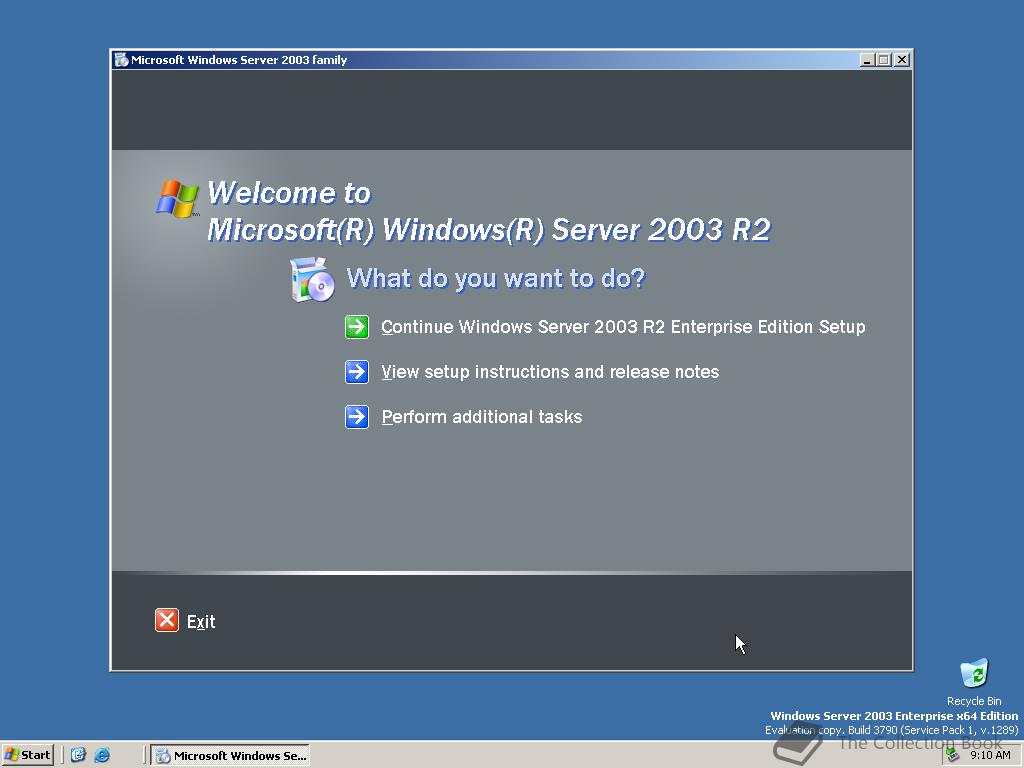The width and height of the screenshot is (1024, 768).
Task: Click the clock showing 9:10 AM
Action: [x=990, y=755]
